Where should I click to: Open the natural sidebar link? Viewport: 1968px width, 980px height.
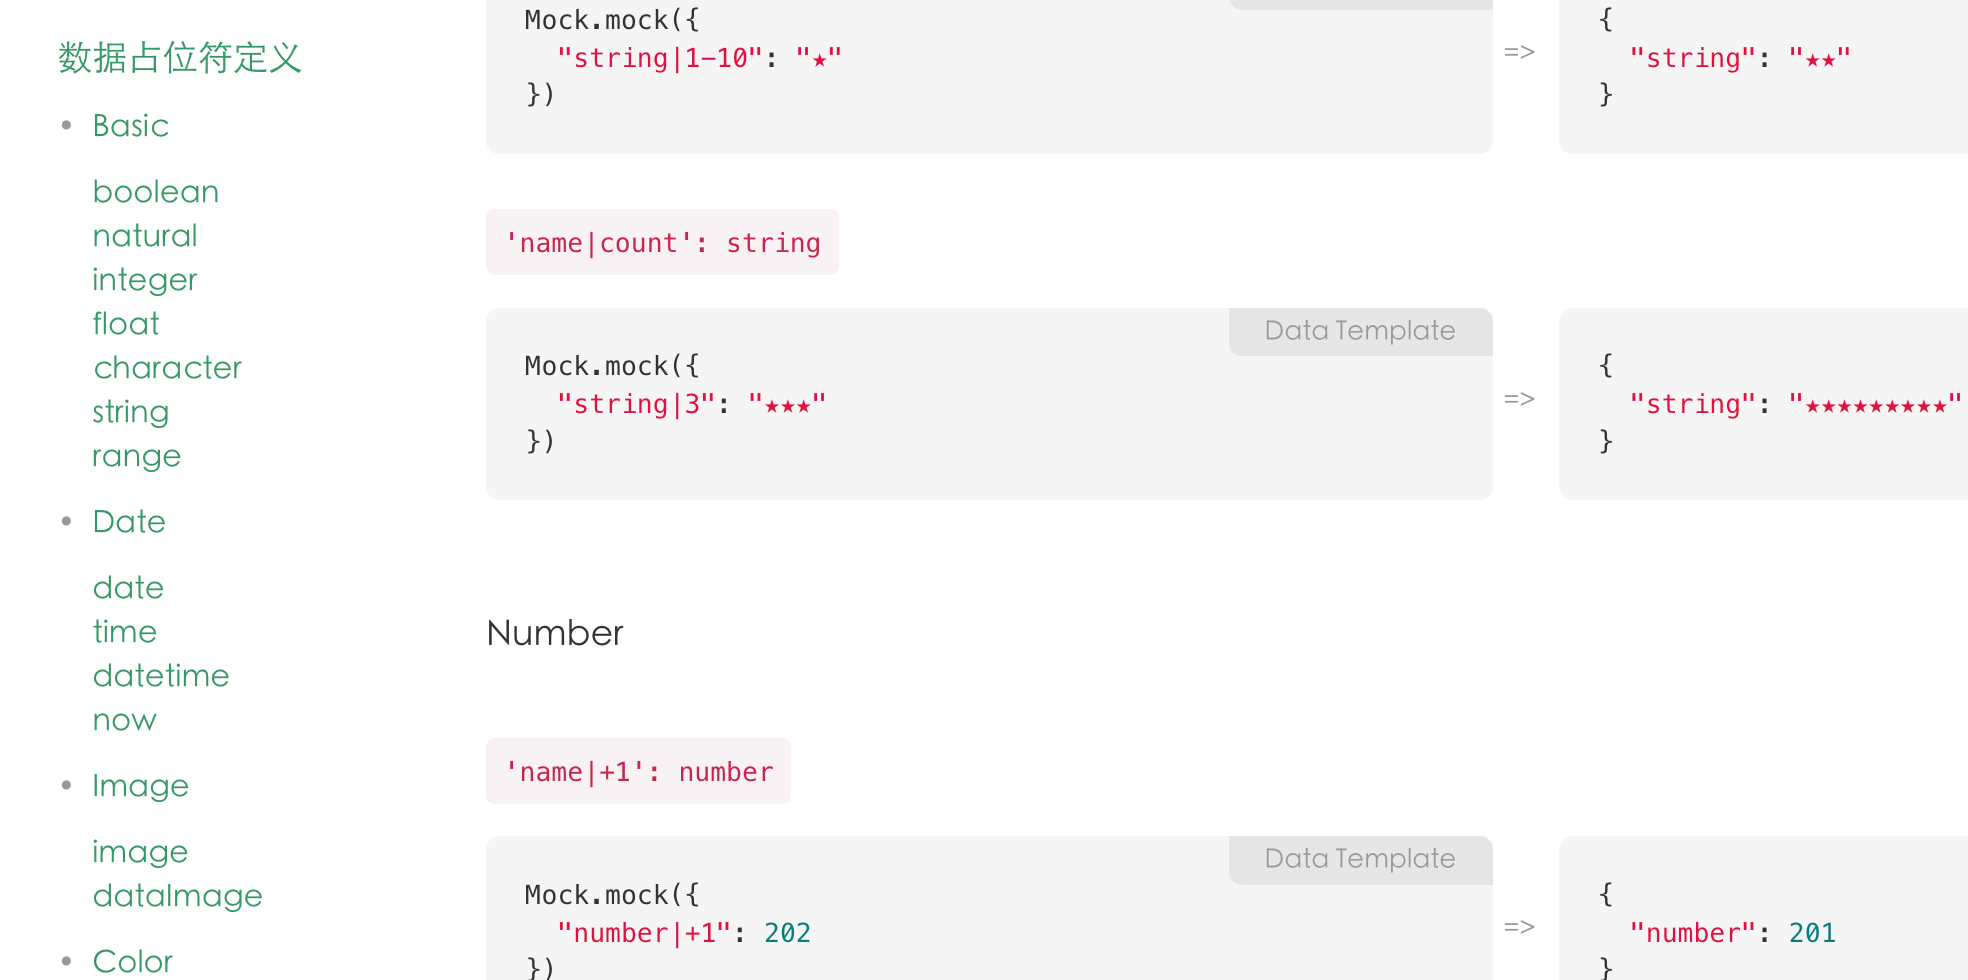pyautogui.click(x=145, y=236)
